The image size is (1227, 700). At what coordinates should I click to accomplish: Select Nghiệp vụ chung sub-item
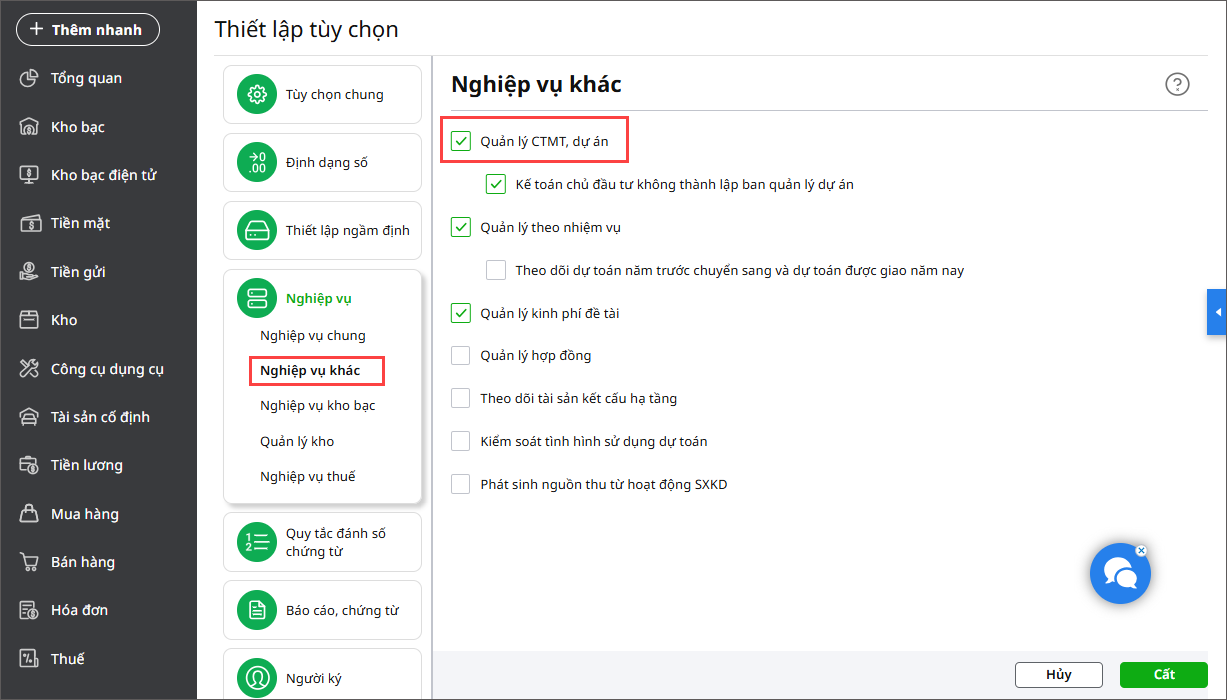(313, 335)
